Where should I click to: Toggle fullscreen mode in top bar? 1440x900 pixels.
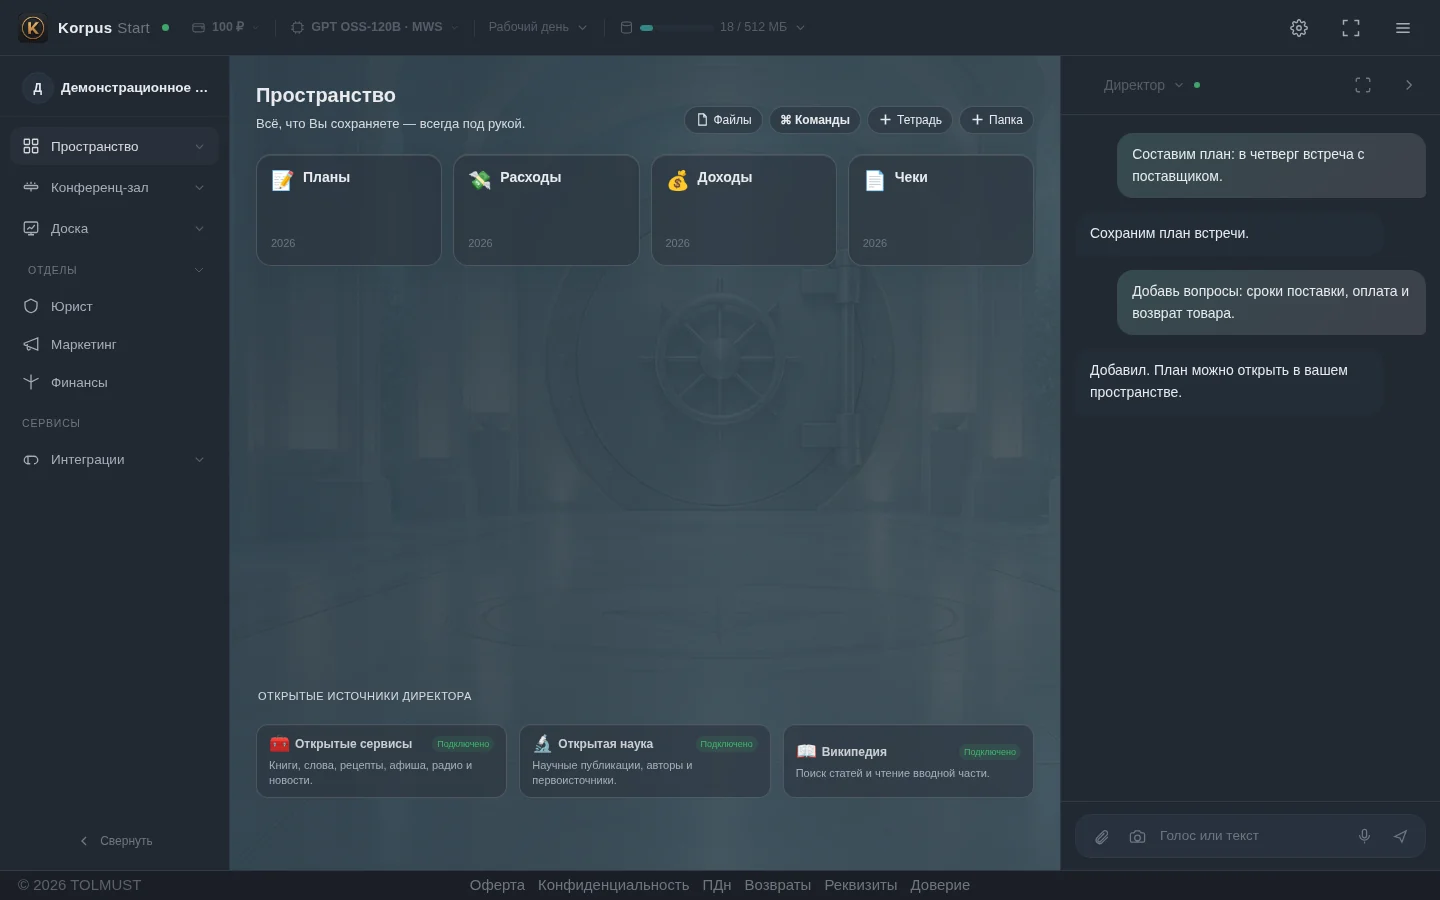[1351, 28]
